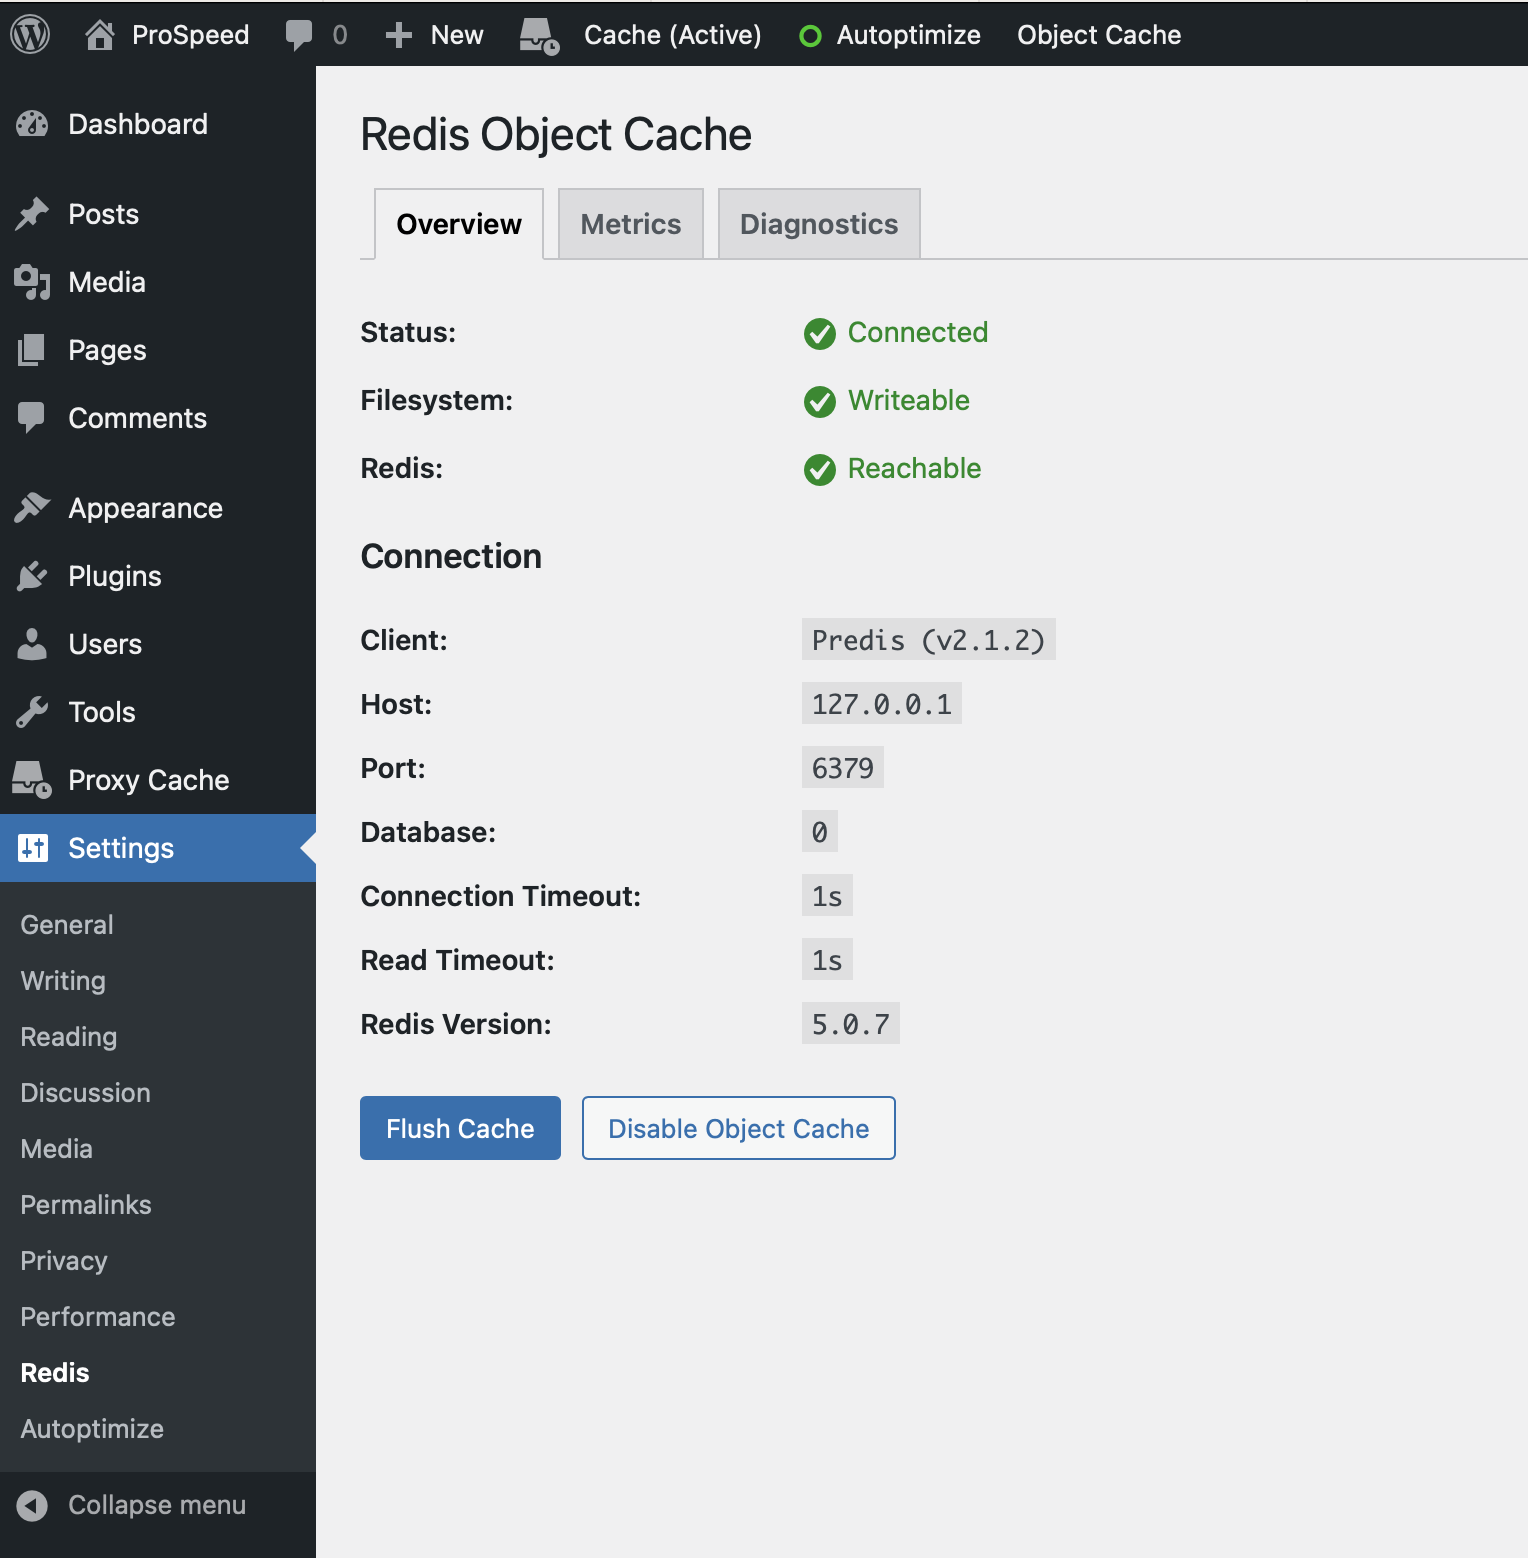Check comments via the speech bubble icon
This screenshot has width=1528, height=1558.
300,34
